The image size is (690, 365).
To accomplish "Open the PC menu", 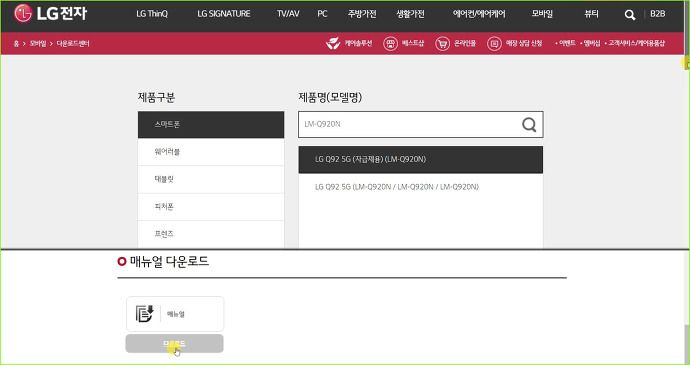I will [x=322, y=14].
